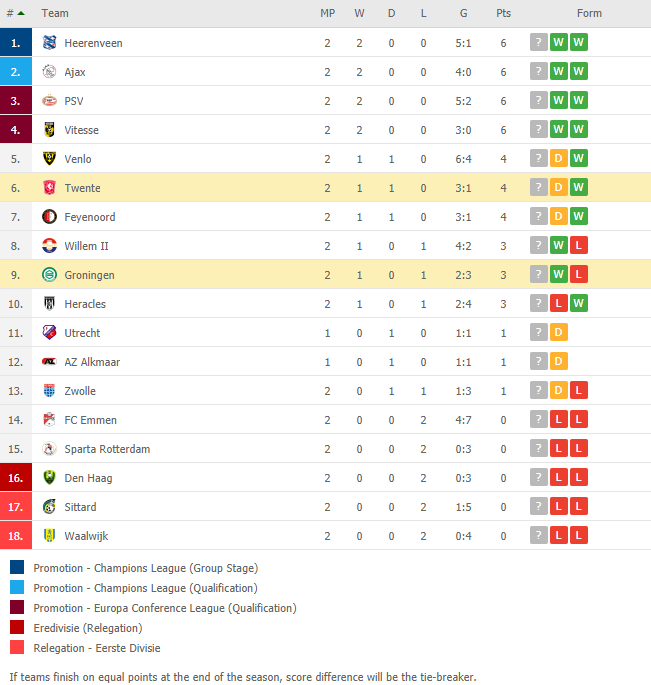Click the PSV team badge
The image size is (651, 685).
coord(49,100)
